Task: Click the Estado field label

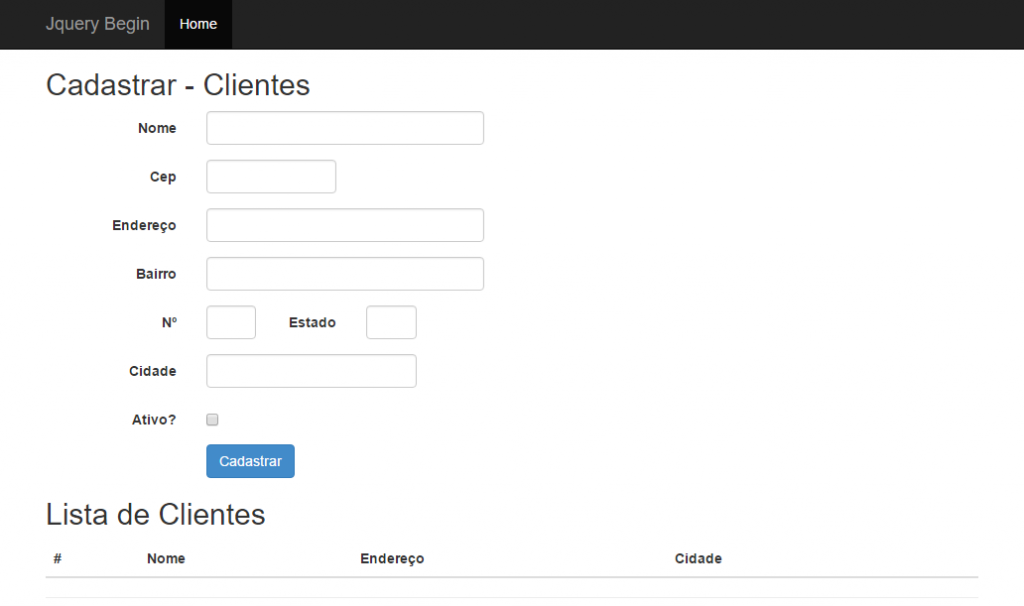Action: click(x=312, y=322)
